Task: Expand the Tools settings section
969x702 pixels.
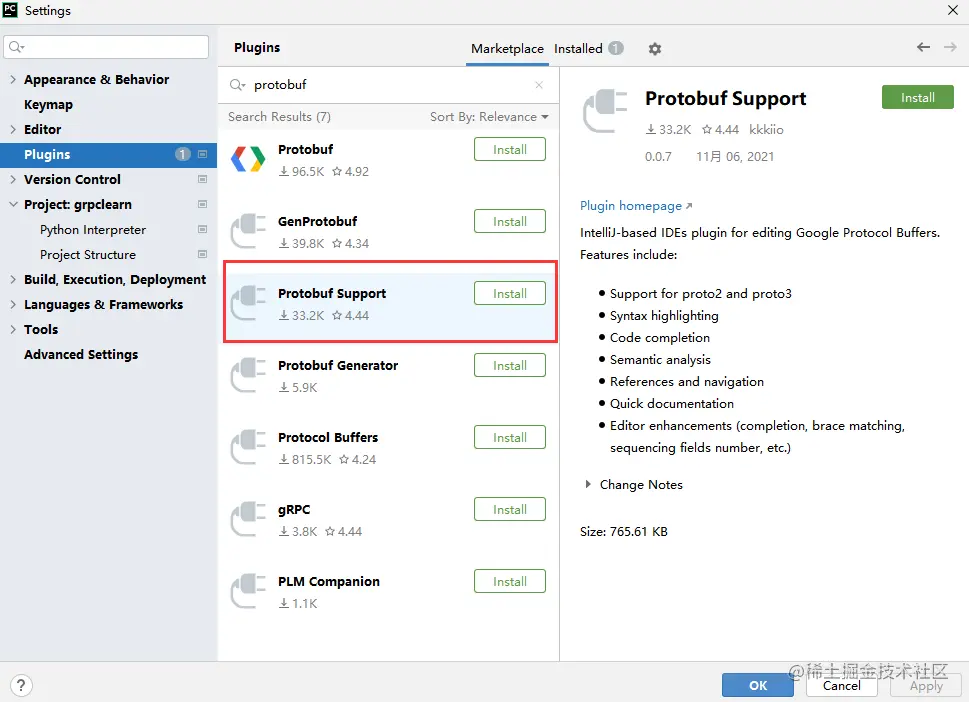Action: click(x=13, y=329)
